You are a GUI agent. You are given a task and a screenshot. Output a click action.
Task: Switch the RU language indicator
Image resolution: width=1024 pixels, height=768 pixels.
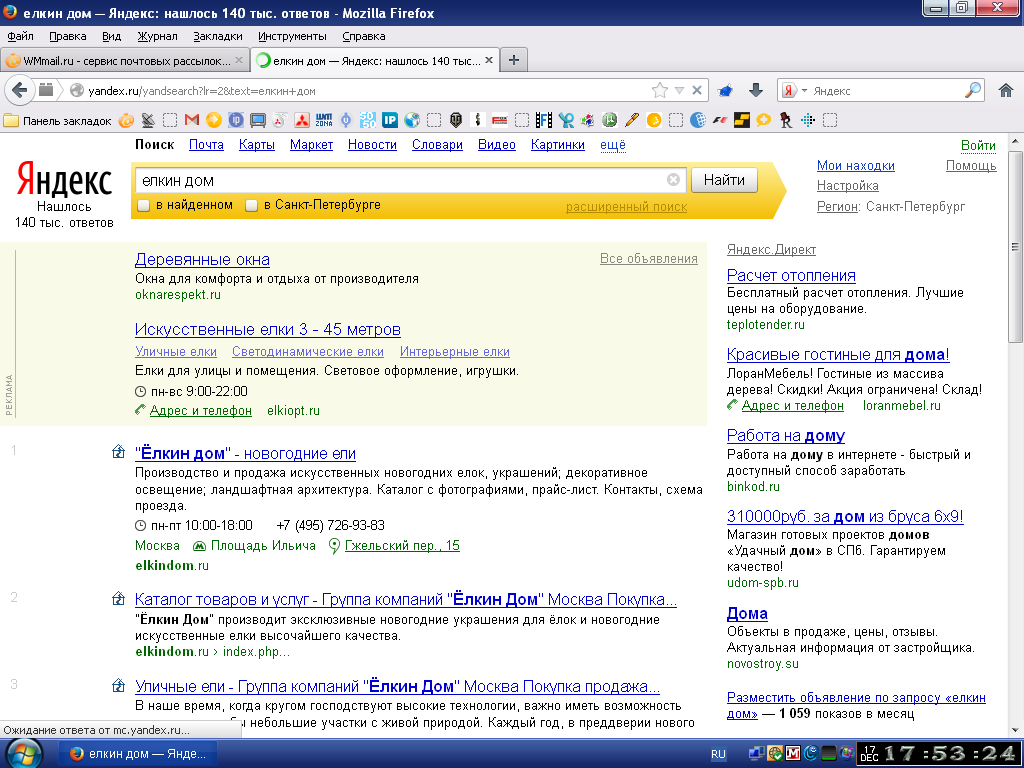718,754
